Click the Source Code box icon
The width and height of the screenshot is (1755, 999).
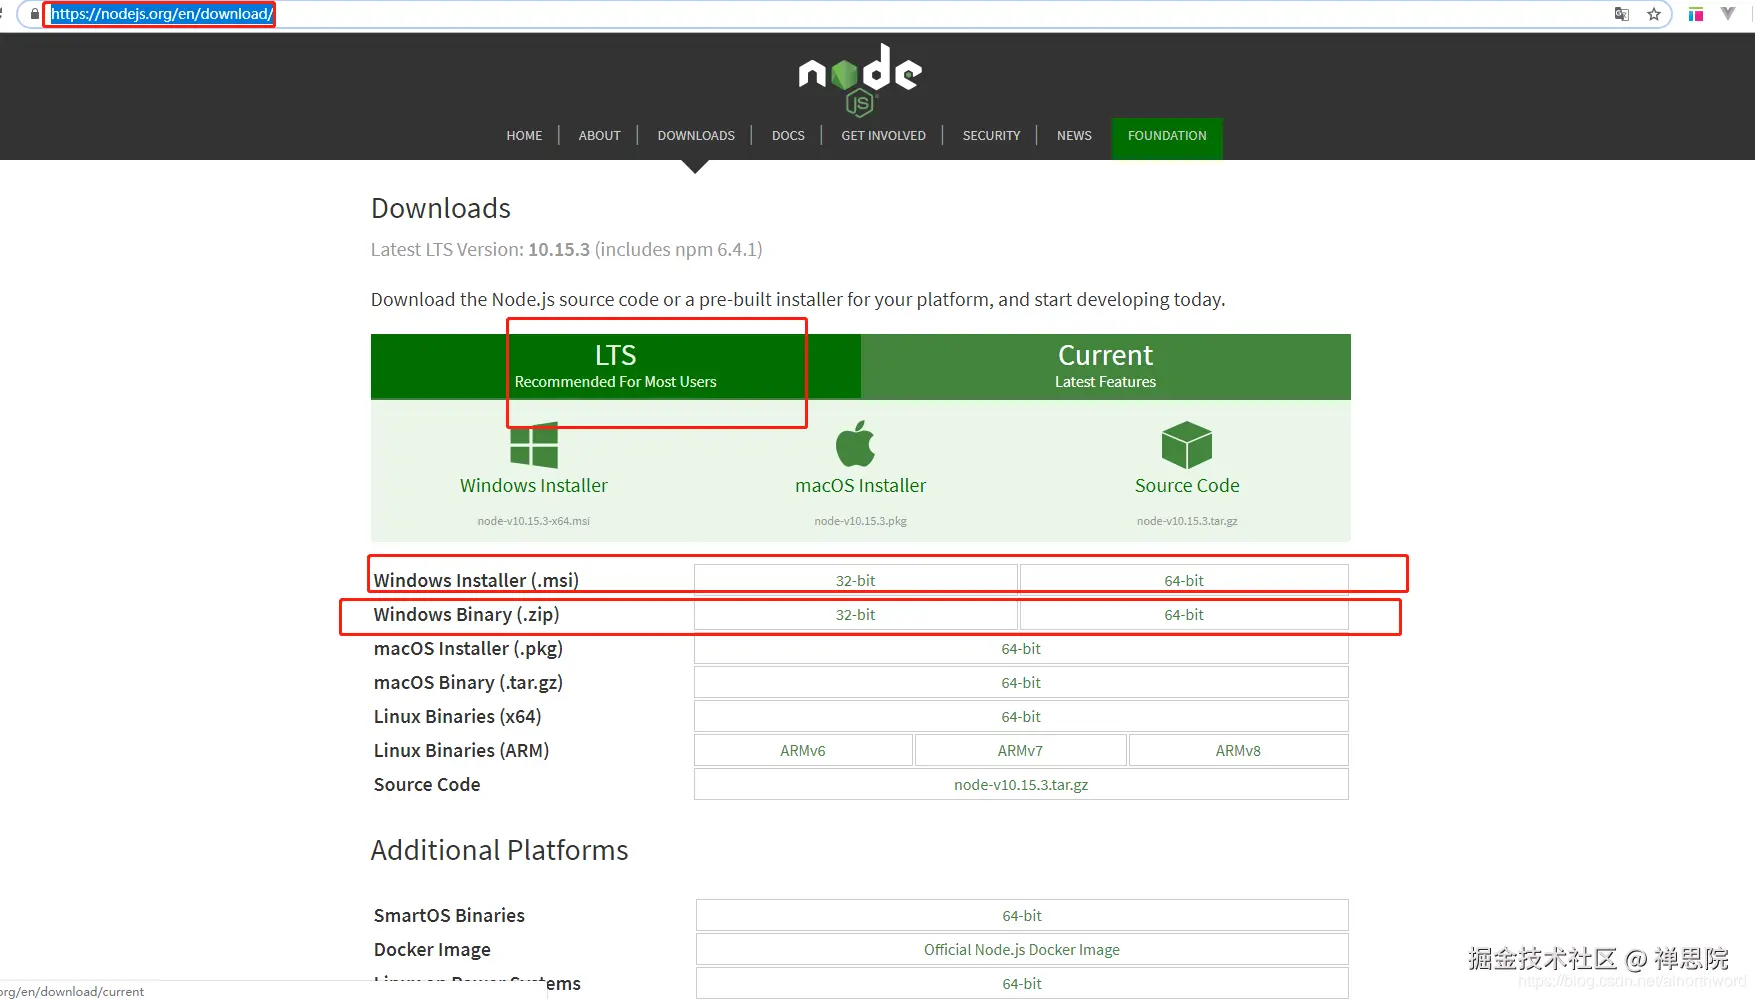click(1187, 445)
